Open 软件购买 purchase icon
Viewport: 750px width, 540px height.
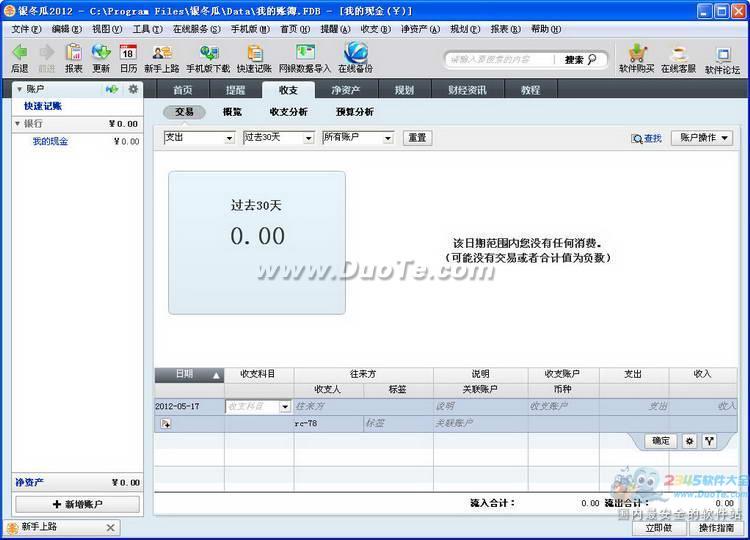click(636, 58)
